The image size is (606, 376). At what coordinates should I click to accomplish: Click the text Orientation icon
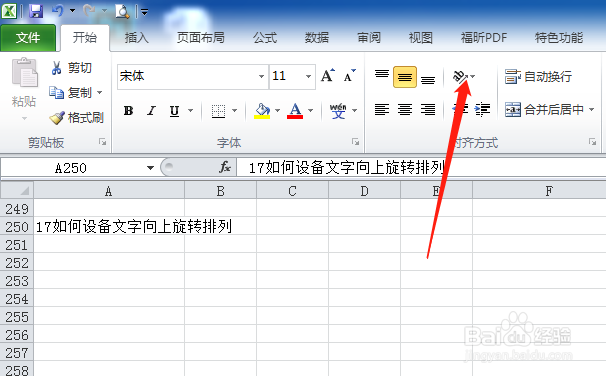coord(460,77)
